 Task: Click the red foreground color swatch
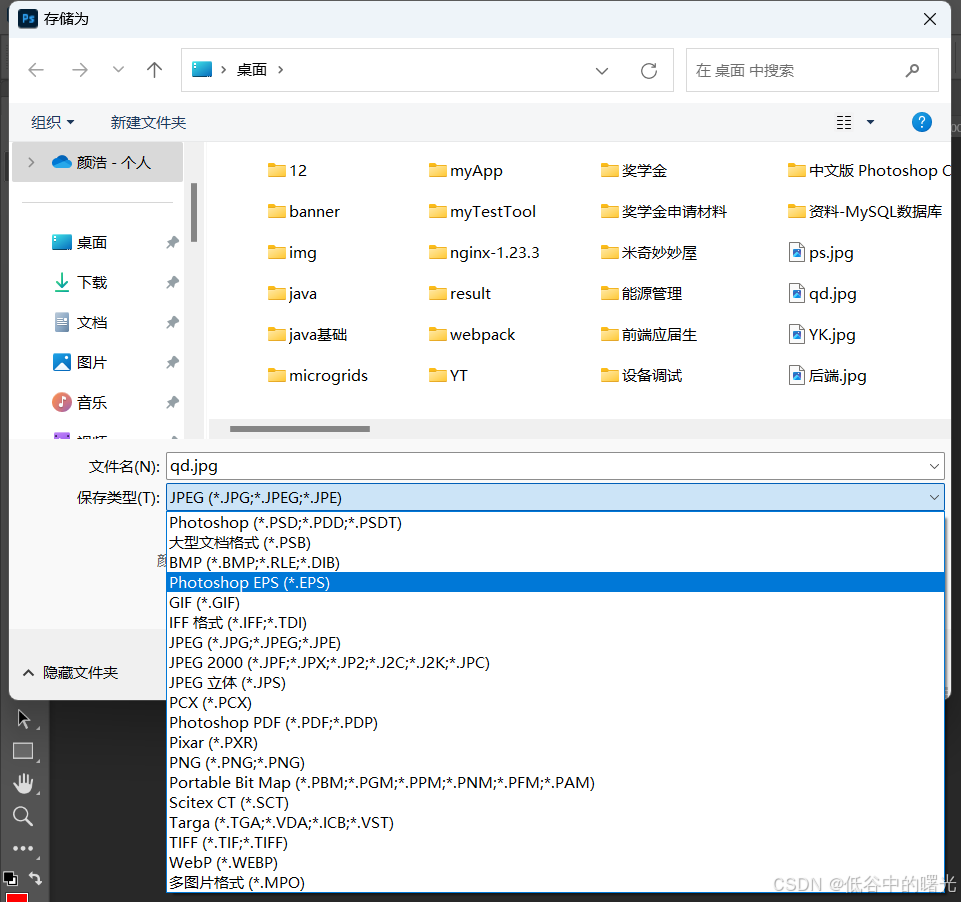pyautogui.click(x=17, y=897)
